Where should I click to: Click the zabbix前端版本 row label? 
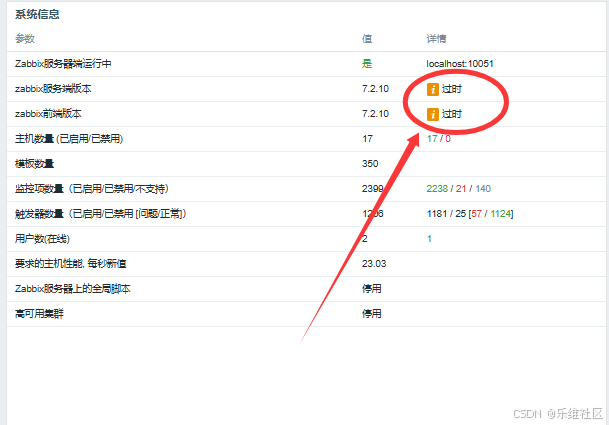click(48, 114)
